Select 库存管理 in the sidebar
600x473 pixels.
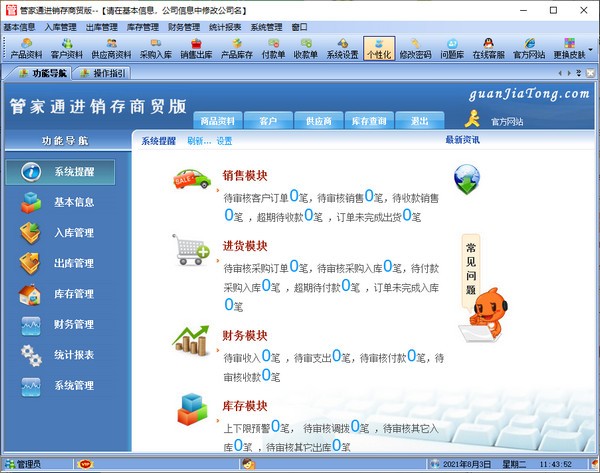pos(60,294)
